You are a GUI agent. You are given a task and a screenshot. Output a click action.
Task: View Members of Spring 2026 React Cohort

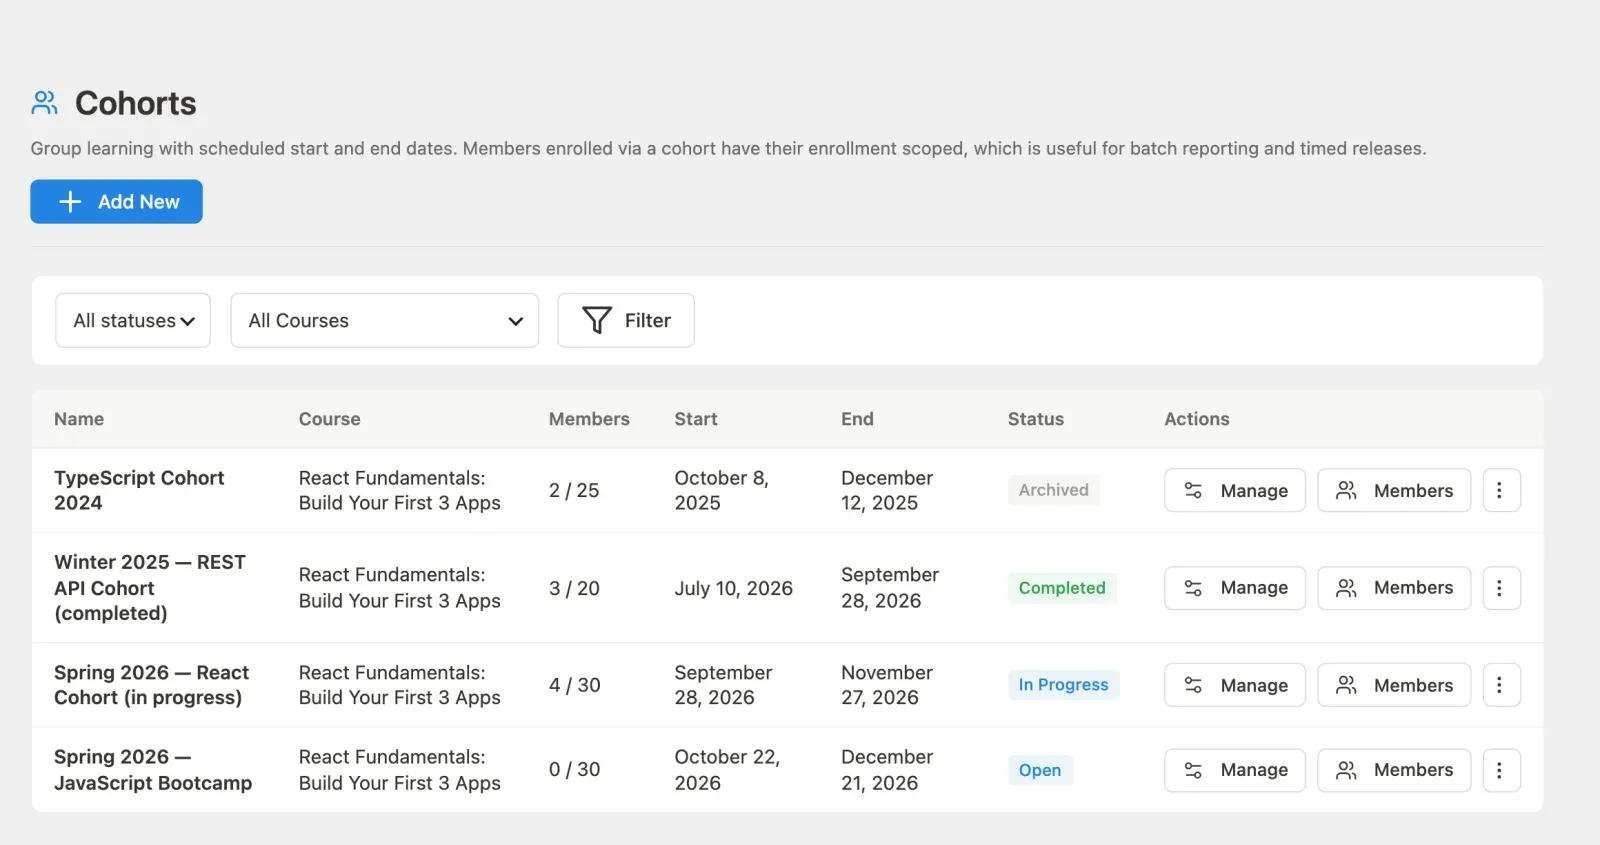pos(1394,685)
